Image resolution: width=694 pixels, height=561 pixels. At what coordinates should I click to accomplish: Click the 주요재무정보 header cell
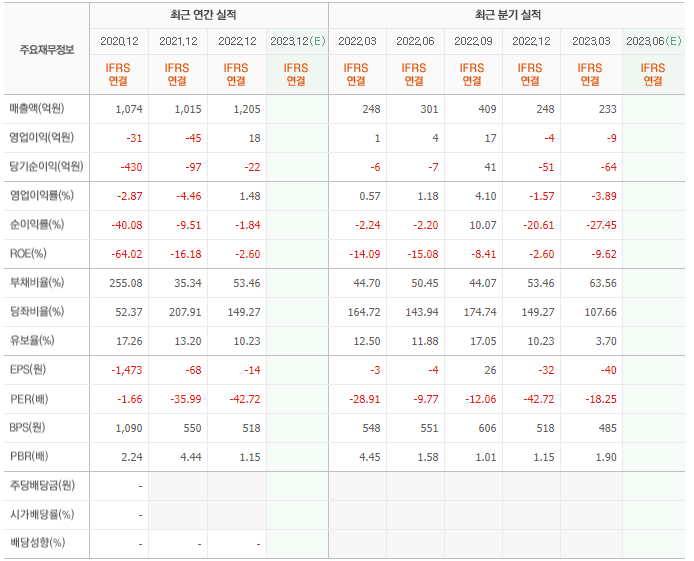click(46, 49)
